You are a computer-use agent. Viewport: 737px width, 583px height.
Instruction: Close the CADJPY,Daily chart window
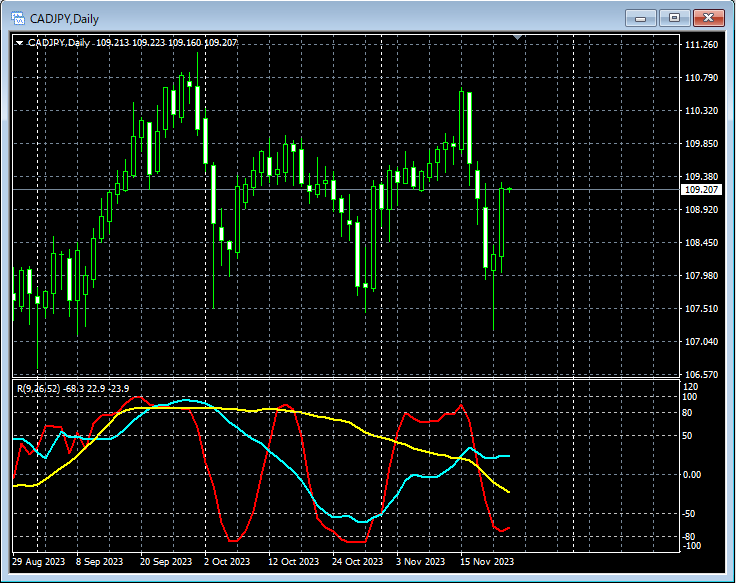[x=708, y=18]
